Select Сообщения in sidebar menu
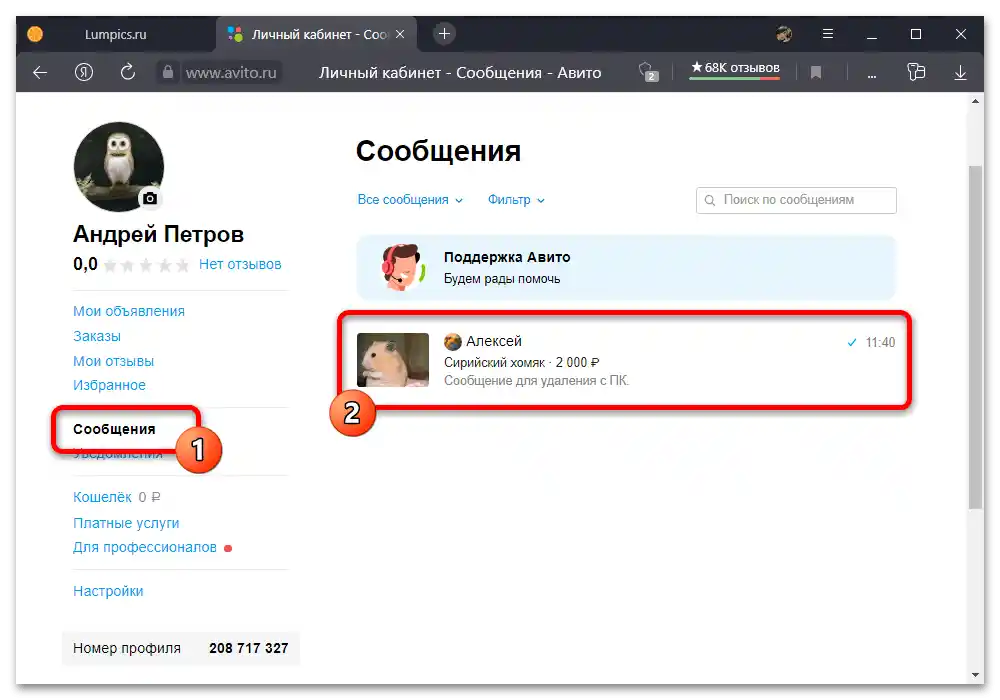The height and width of the screenshot is (700, 1000). pyautogui.click(x=114, y=429)
